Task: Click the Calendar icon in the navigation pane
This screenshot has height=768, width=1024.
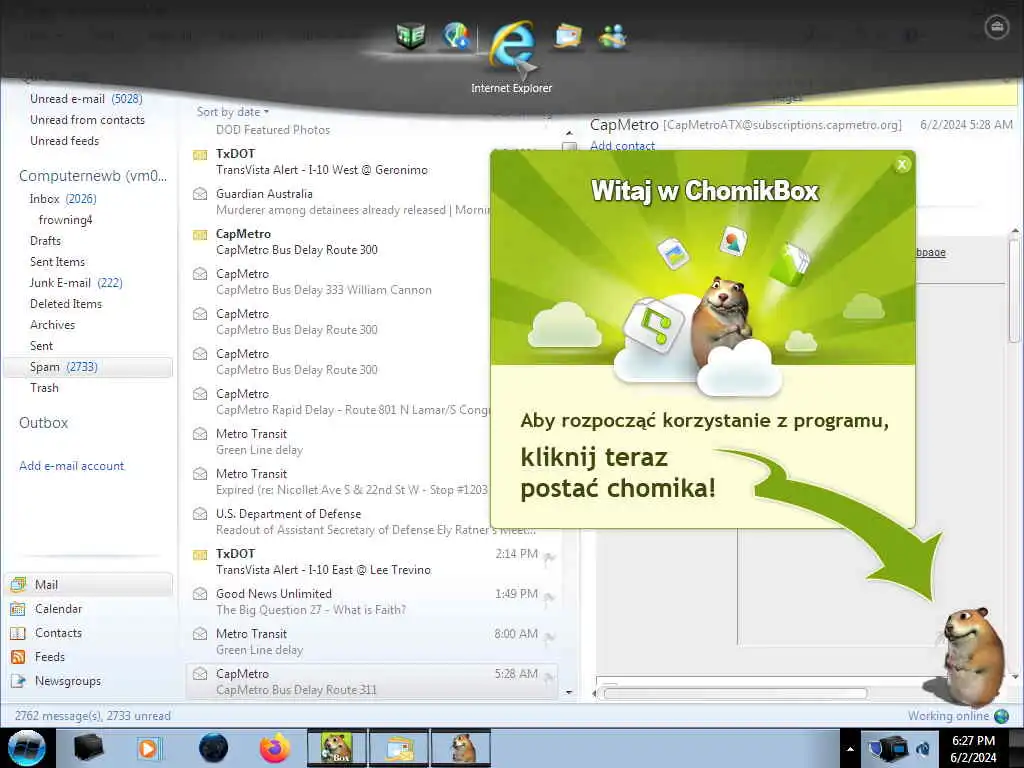Action: pyautogui.click(x=18, y=609)
